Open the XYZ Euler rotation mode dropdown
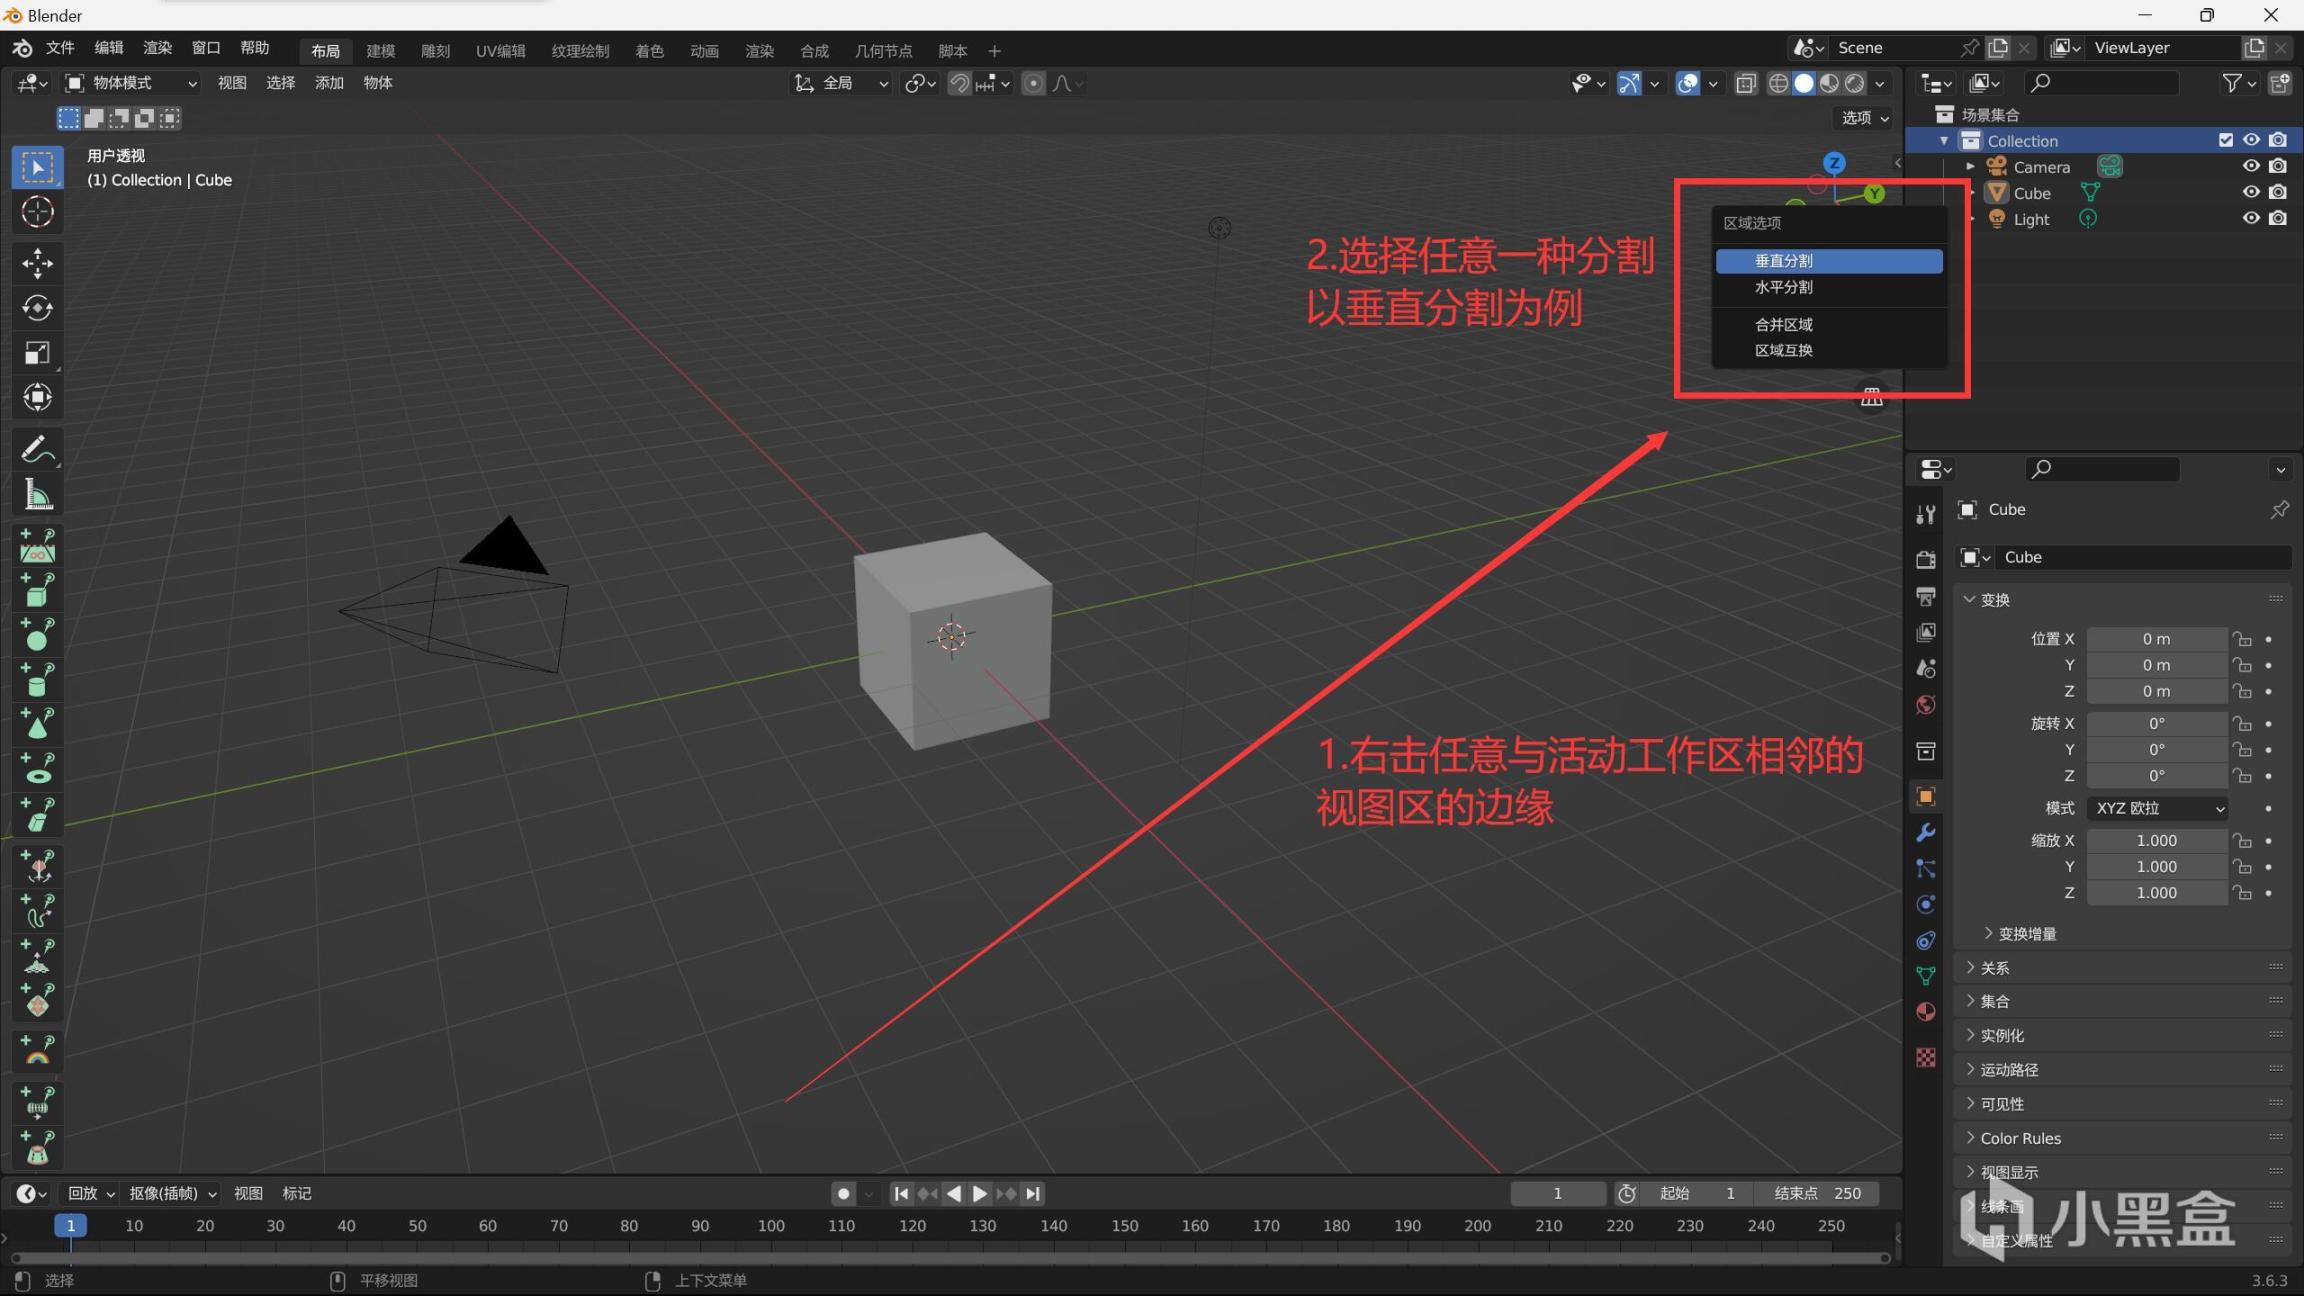The image size is (2304, 1296). (x=2157, y=808)
